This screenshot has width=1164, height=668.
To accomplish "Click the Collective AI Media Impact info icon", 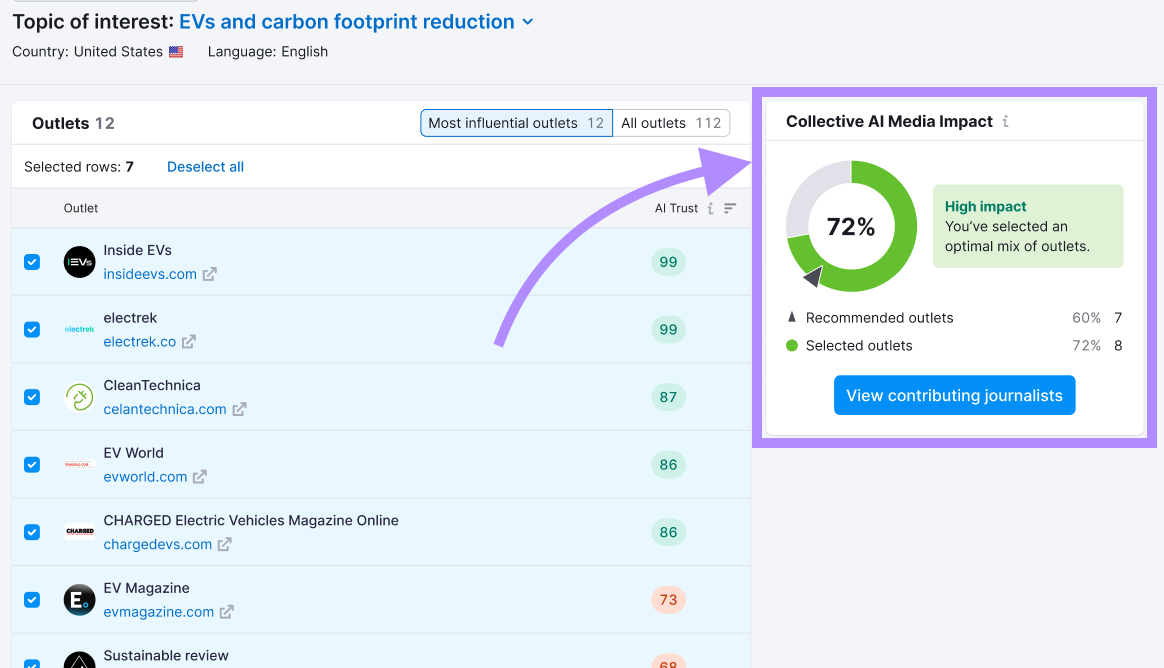I will tap(1005, 122).
